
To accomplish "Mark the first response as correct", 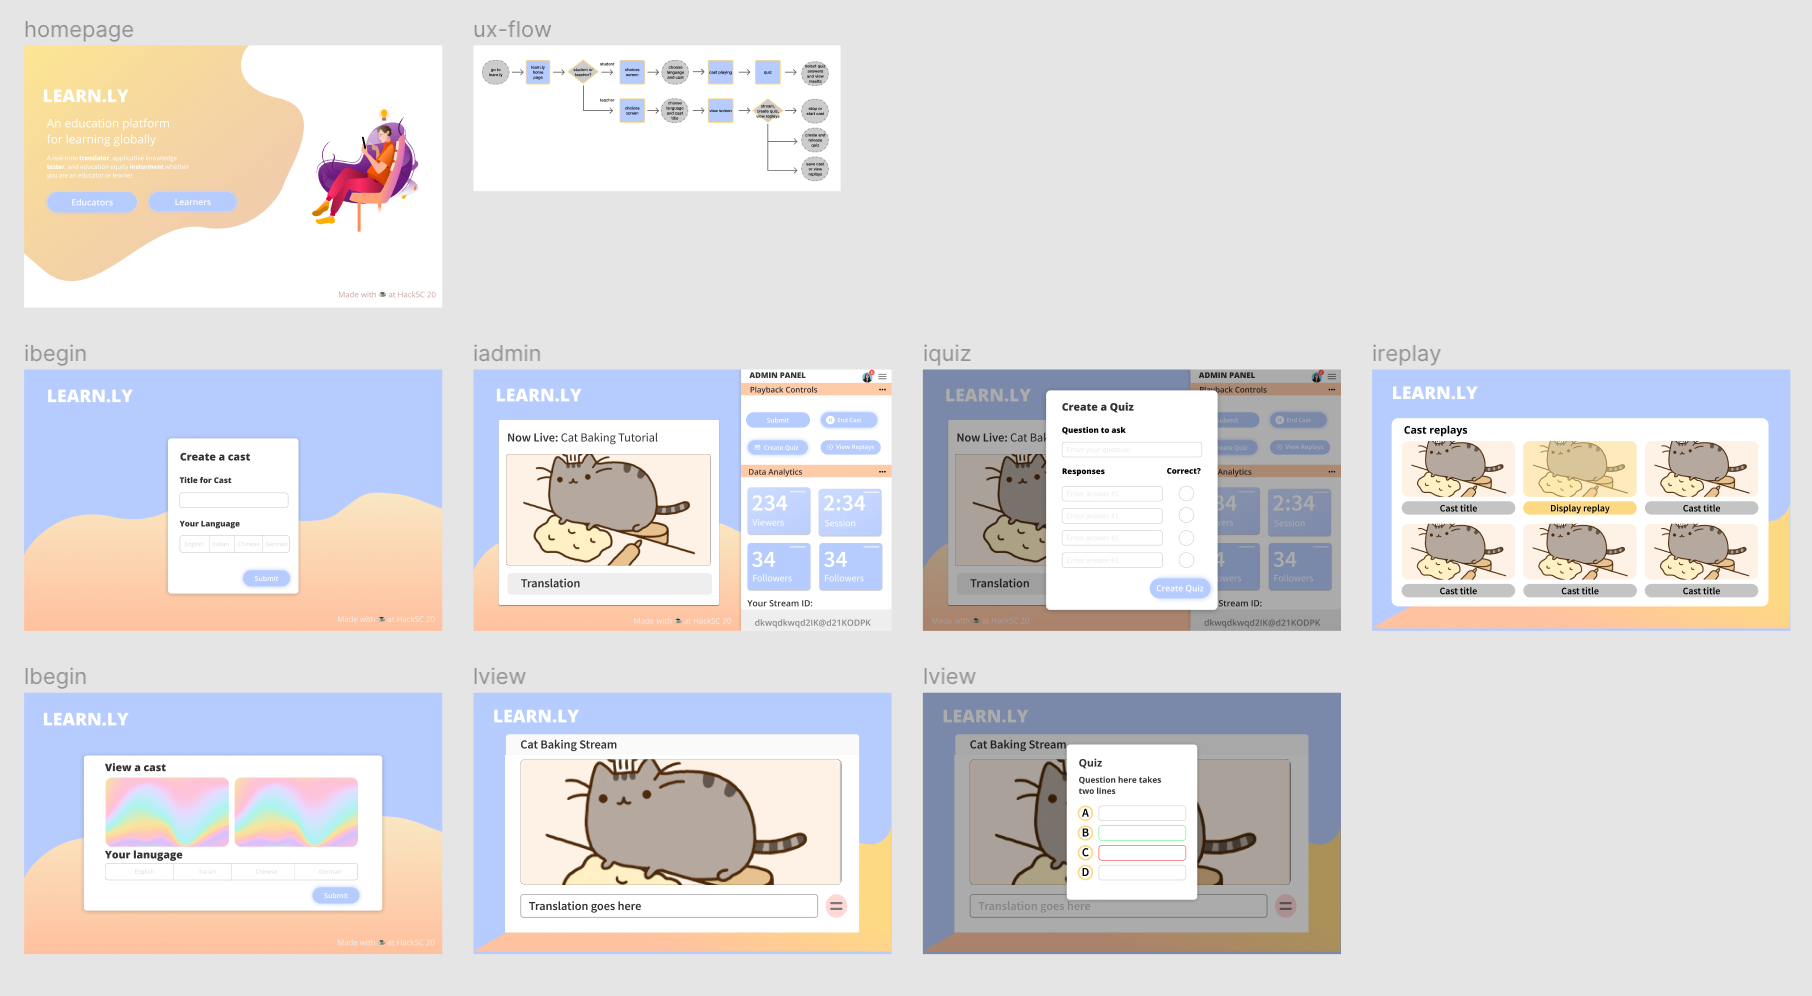I will [1186, 493].
